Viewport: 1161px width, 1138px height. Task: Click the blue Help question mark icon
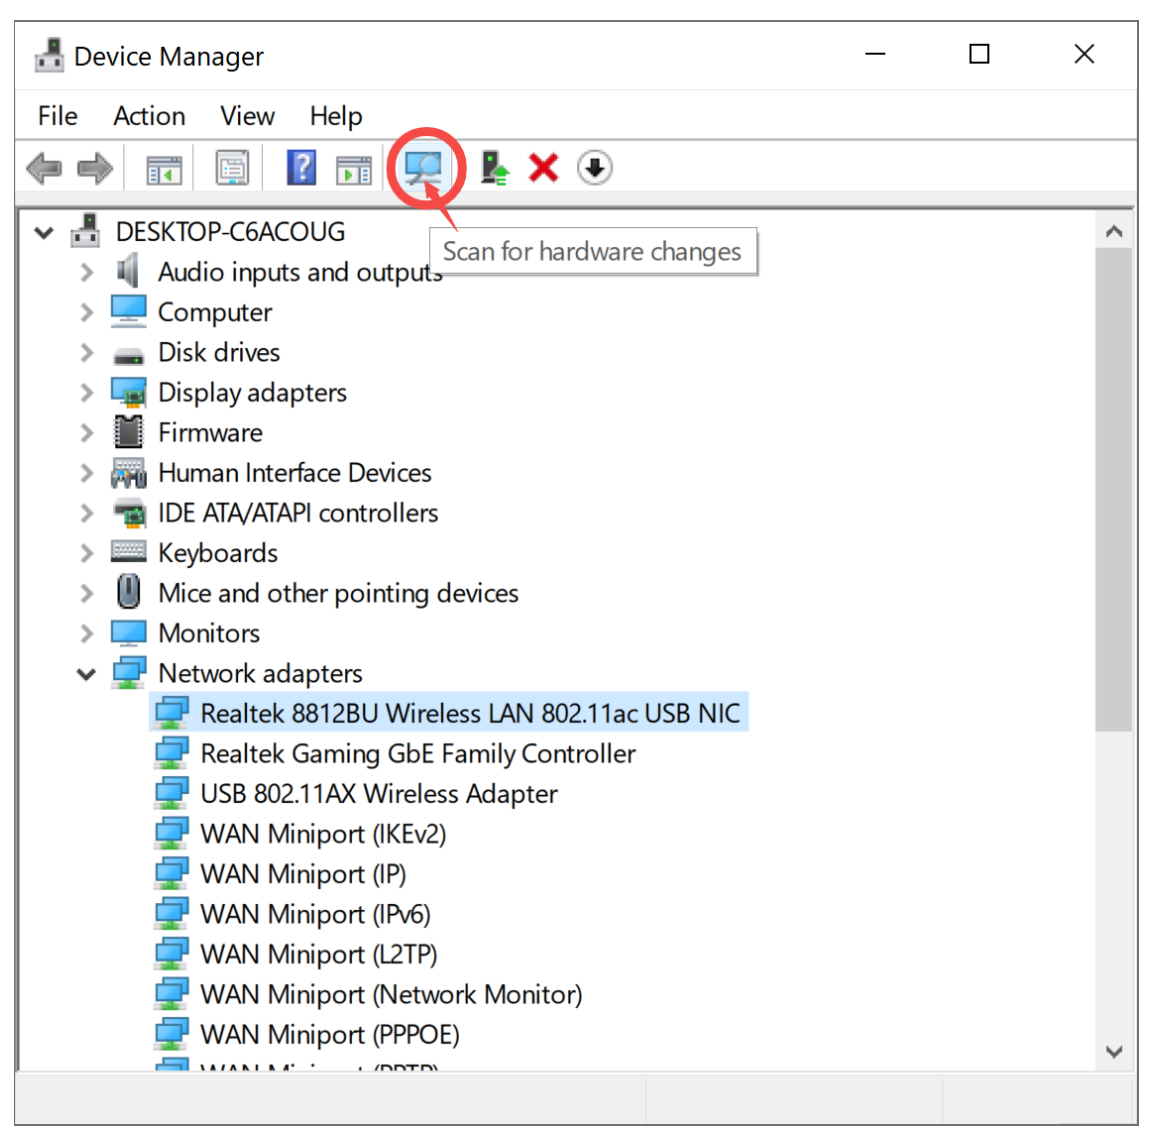pos(301,168)
